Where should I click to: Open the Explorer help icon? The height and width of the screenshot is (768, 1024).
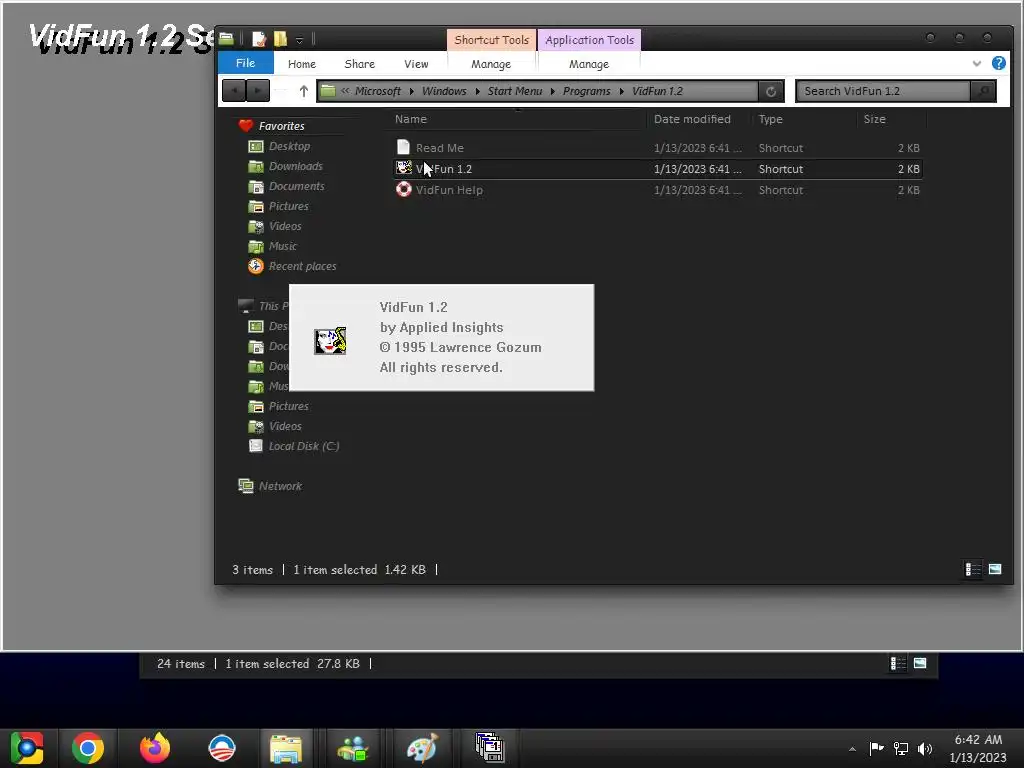coord(999,63)
